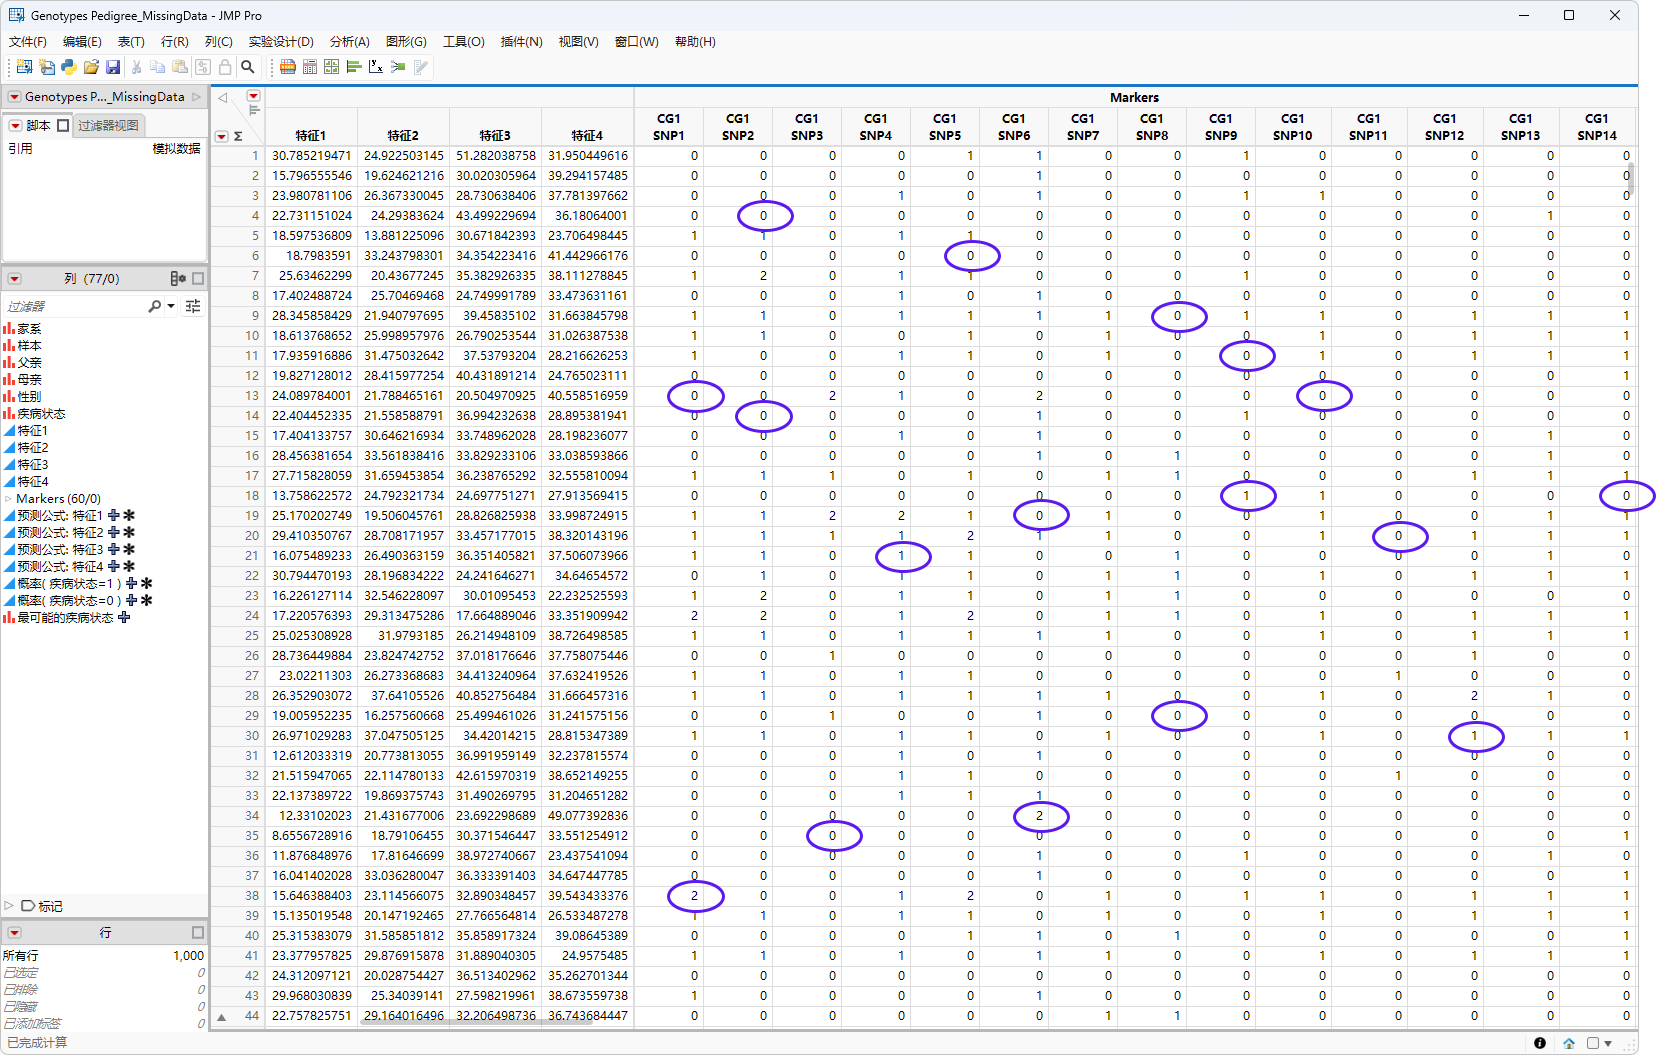Open the Graph Builder grid icon

point(332,67)
